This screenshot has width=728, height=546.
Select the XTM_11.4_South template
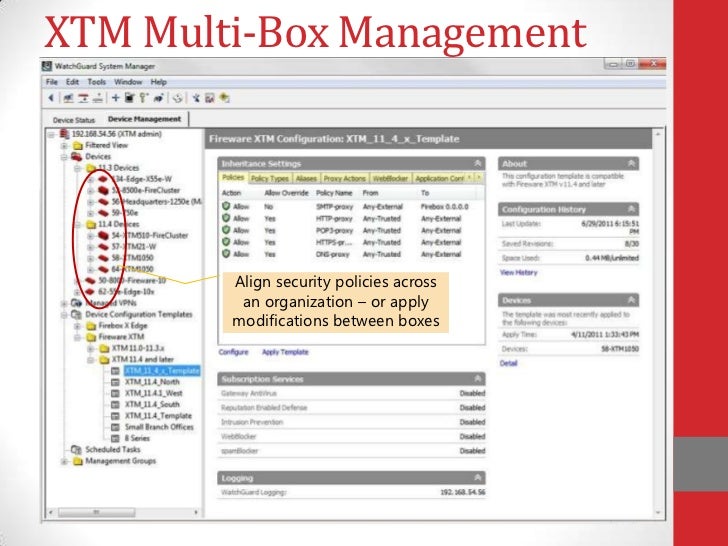152,404
